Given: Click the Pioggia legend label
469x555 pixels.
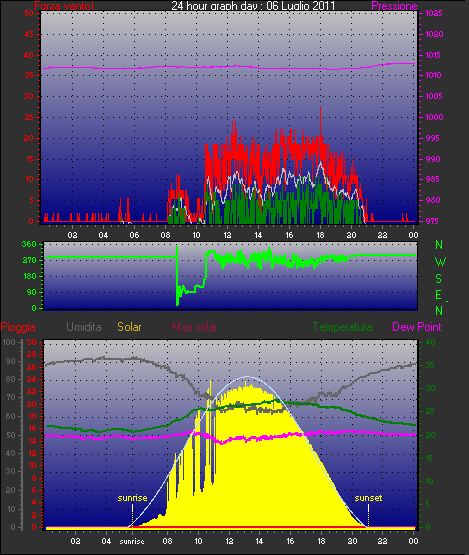Looking at the screenshot, I should pyautogui.click(x=18, y=327).
